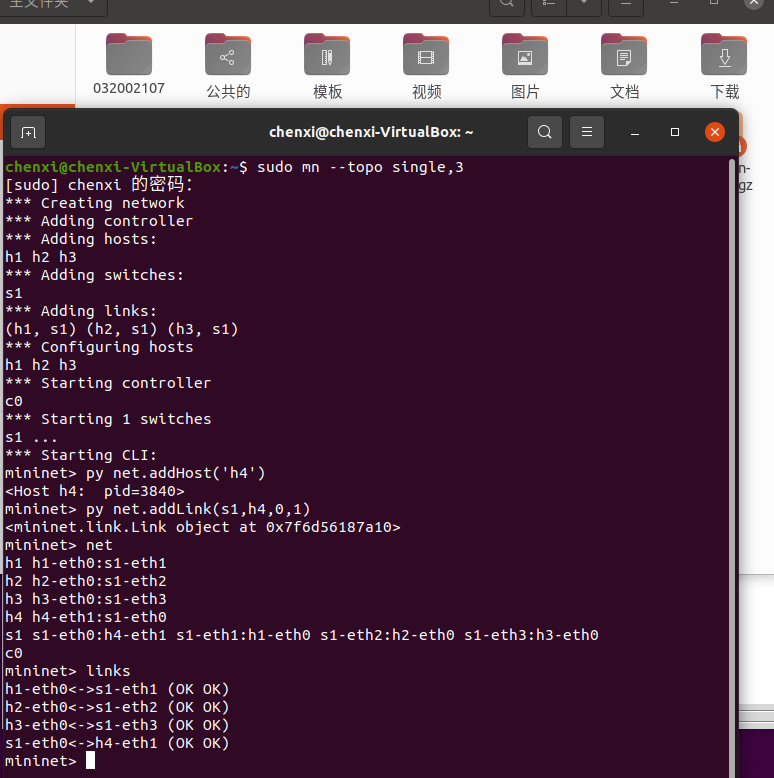The image size is (774, 778).
Task: Click the mininet prompt cursor line
Action: pos(50,761)
